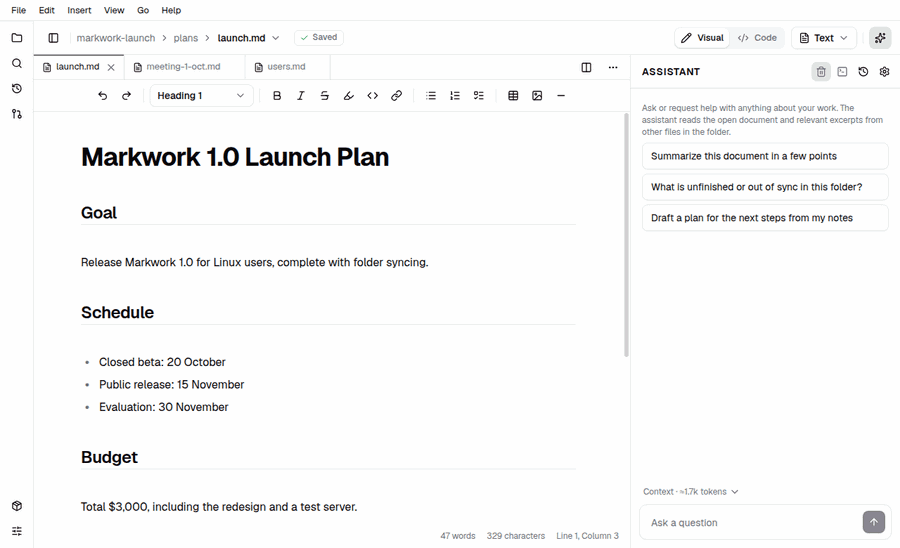Select 'Draft a plan for the next steps'
Image resolution: width=900 pixels, height=548 pixels.
coord(765,218)
